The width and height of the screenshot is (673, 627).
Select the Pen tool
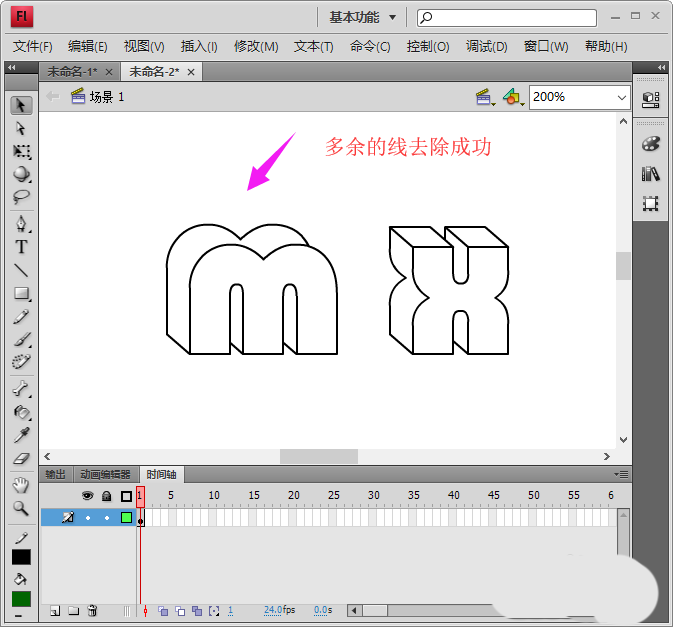pos(21,224)
